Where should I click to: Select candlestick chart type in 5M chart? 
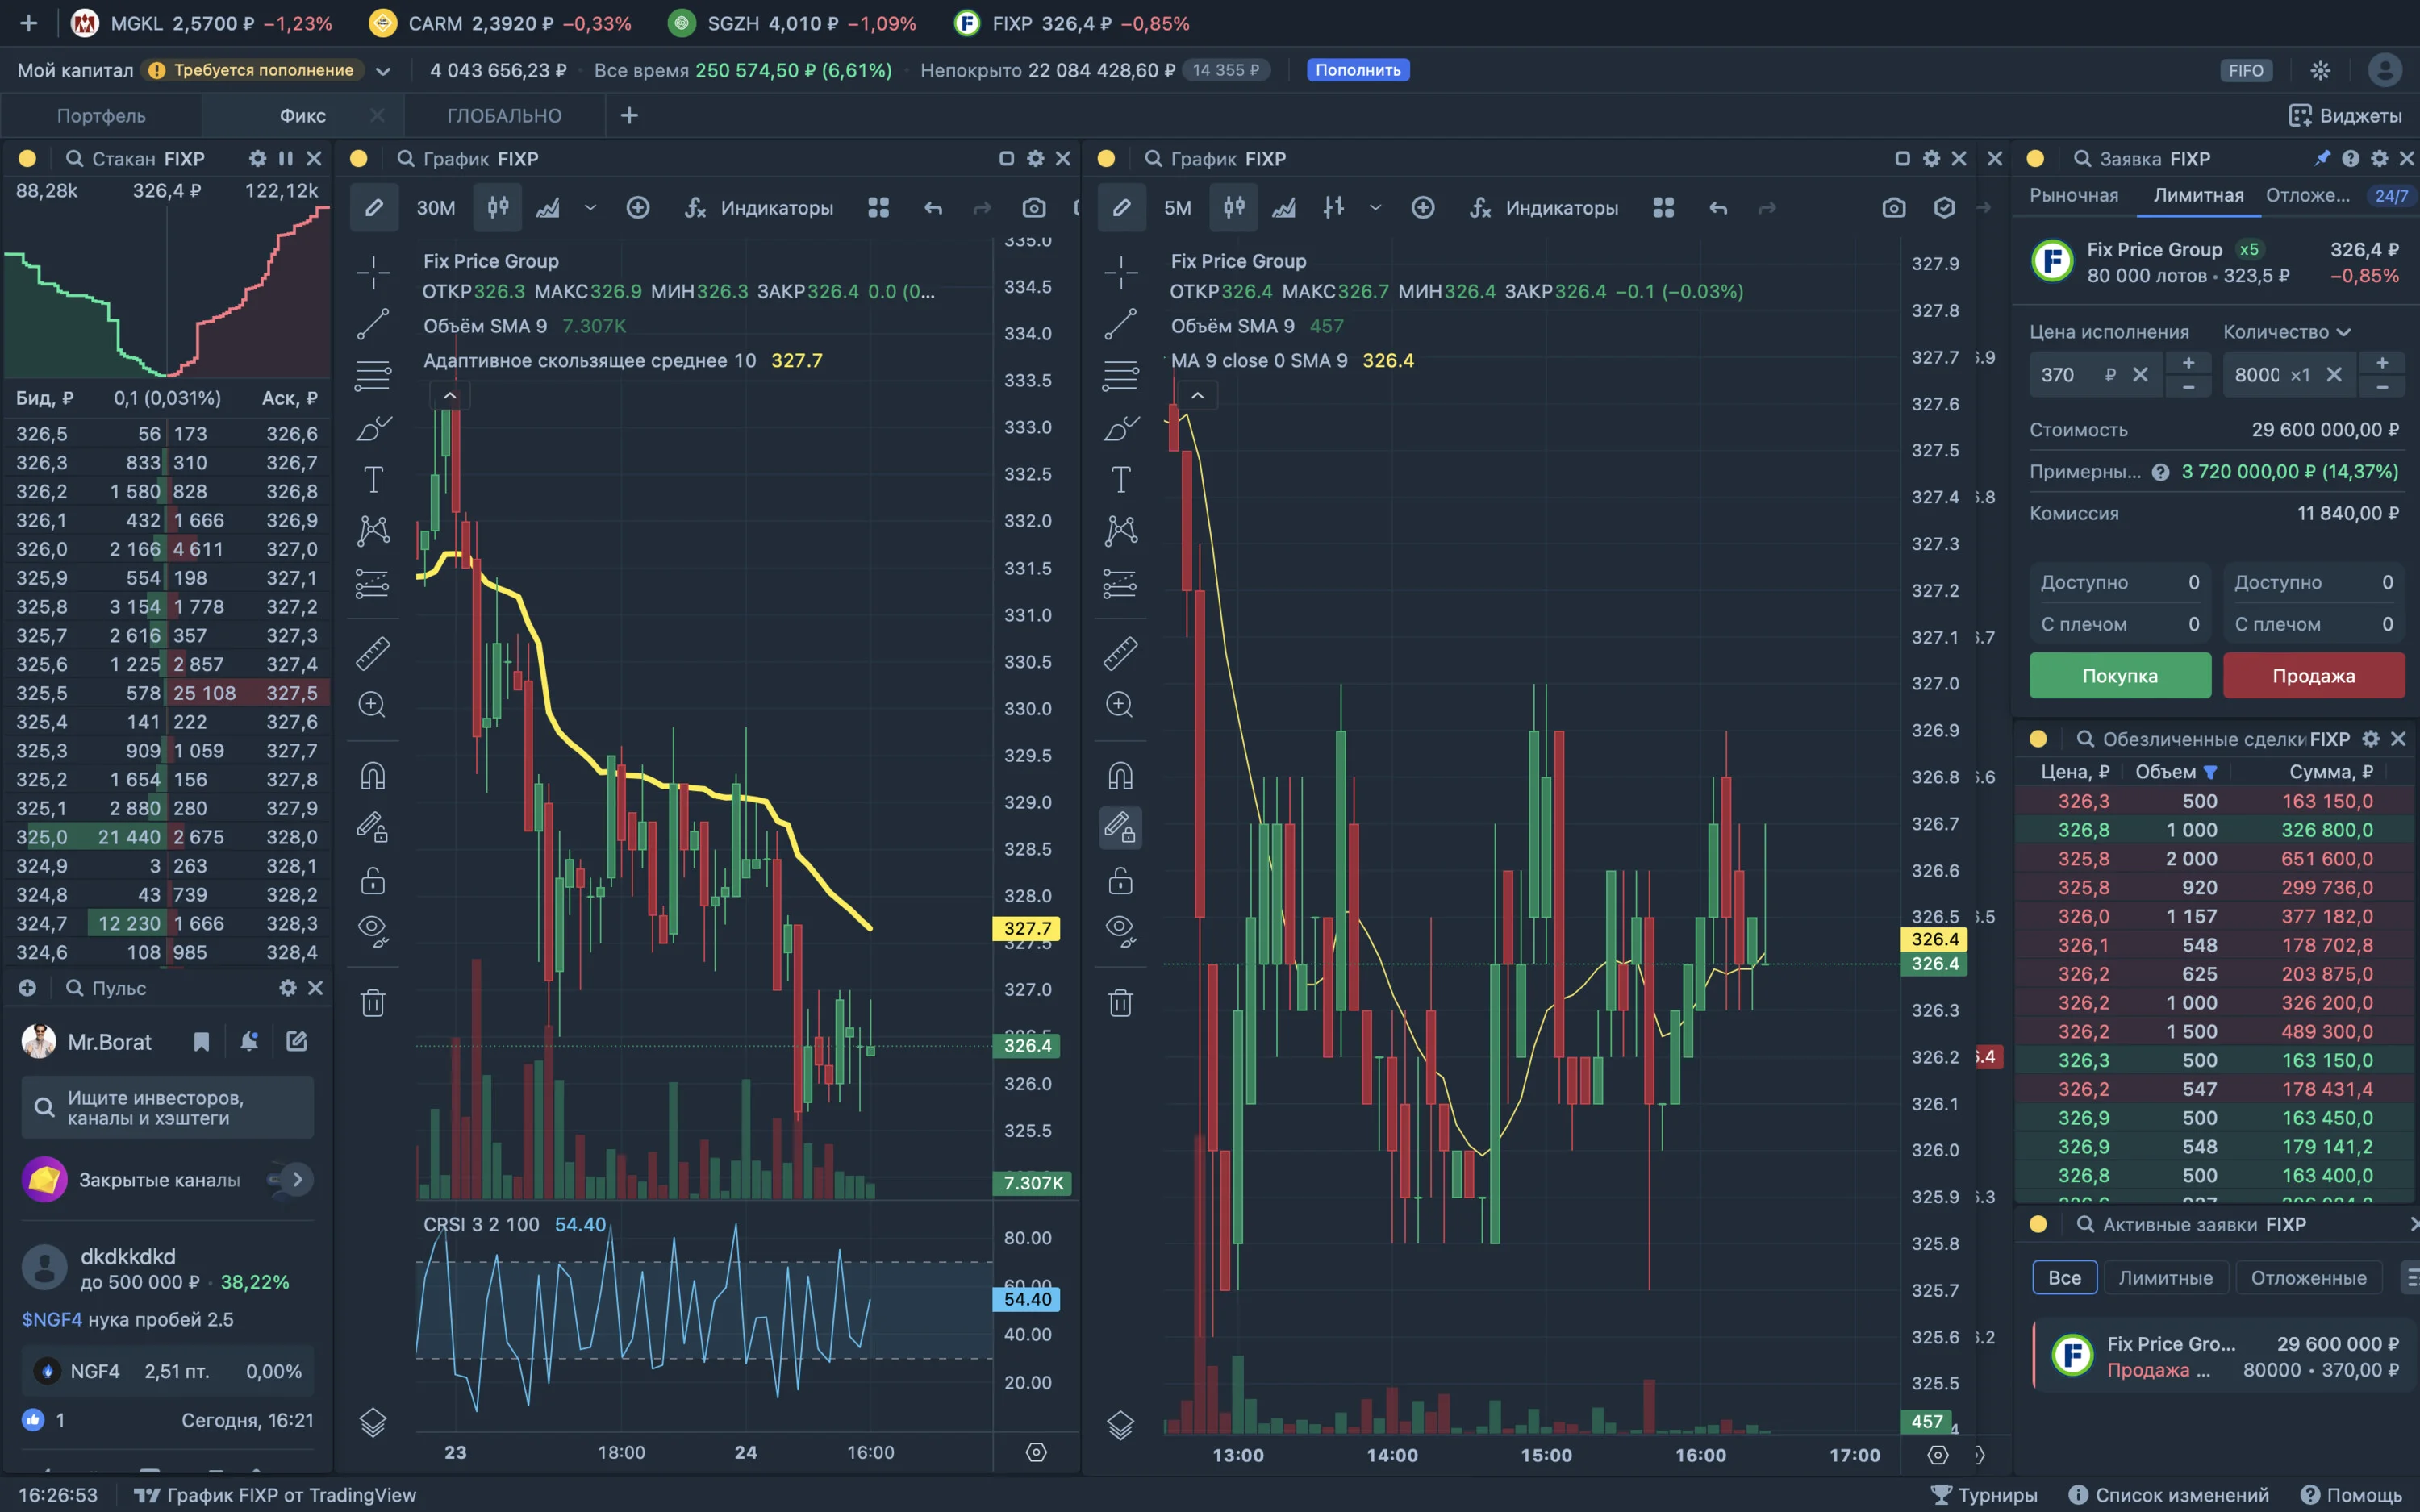click(x=1234, y=208)
